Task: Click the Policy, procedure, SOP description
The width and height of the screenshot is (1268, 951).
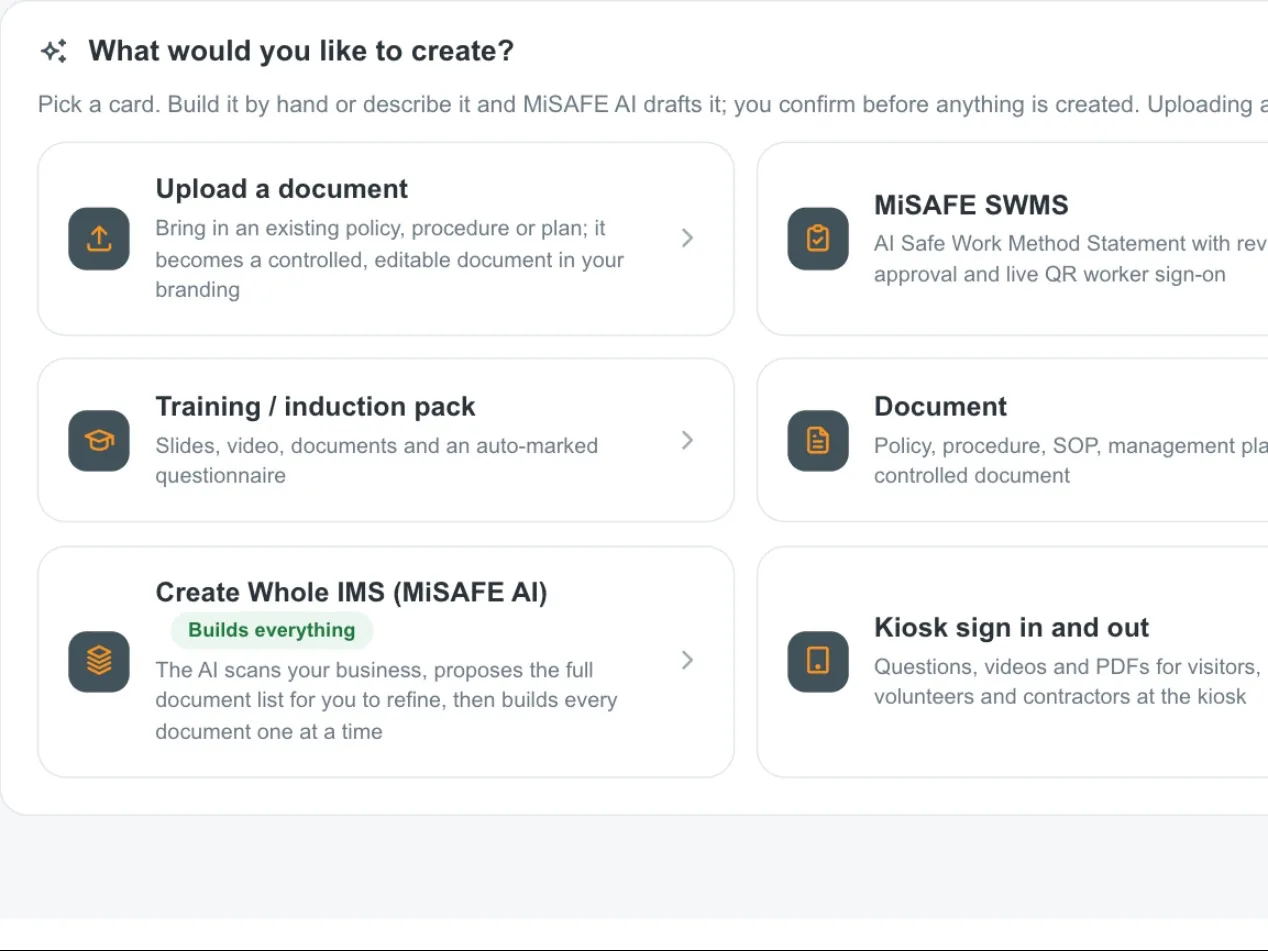Action: click(x=1071, y=461)
